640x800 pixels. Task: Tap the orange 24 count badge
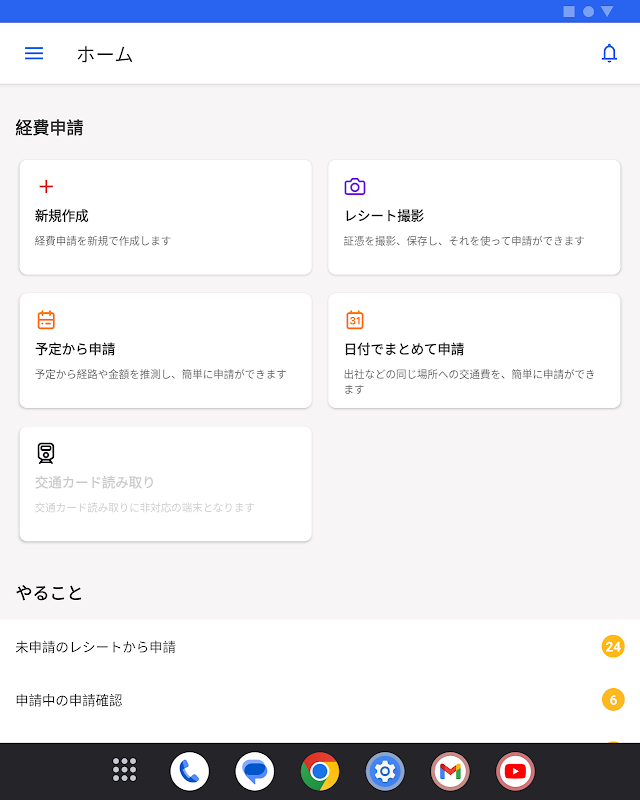(x=613, y=647)
